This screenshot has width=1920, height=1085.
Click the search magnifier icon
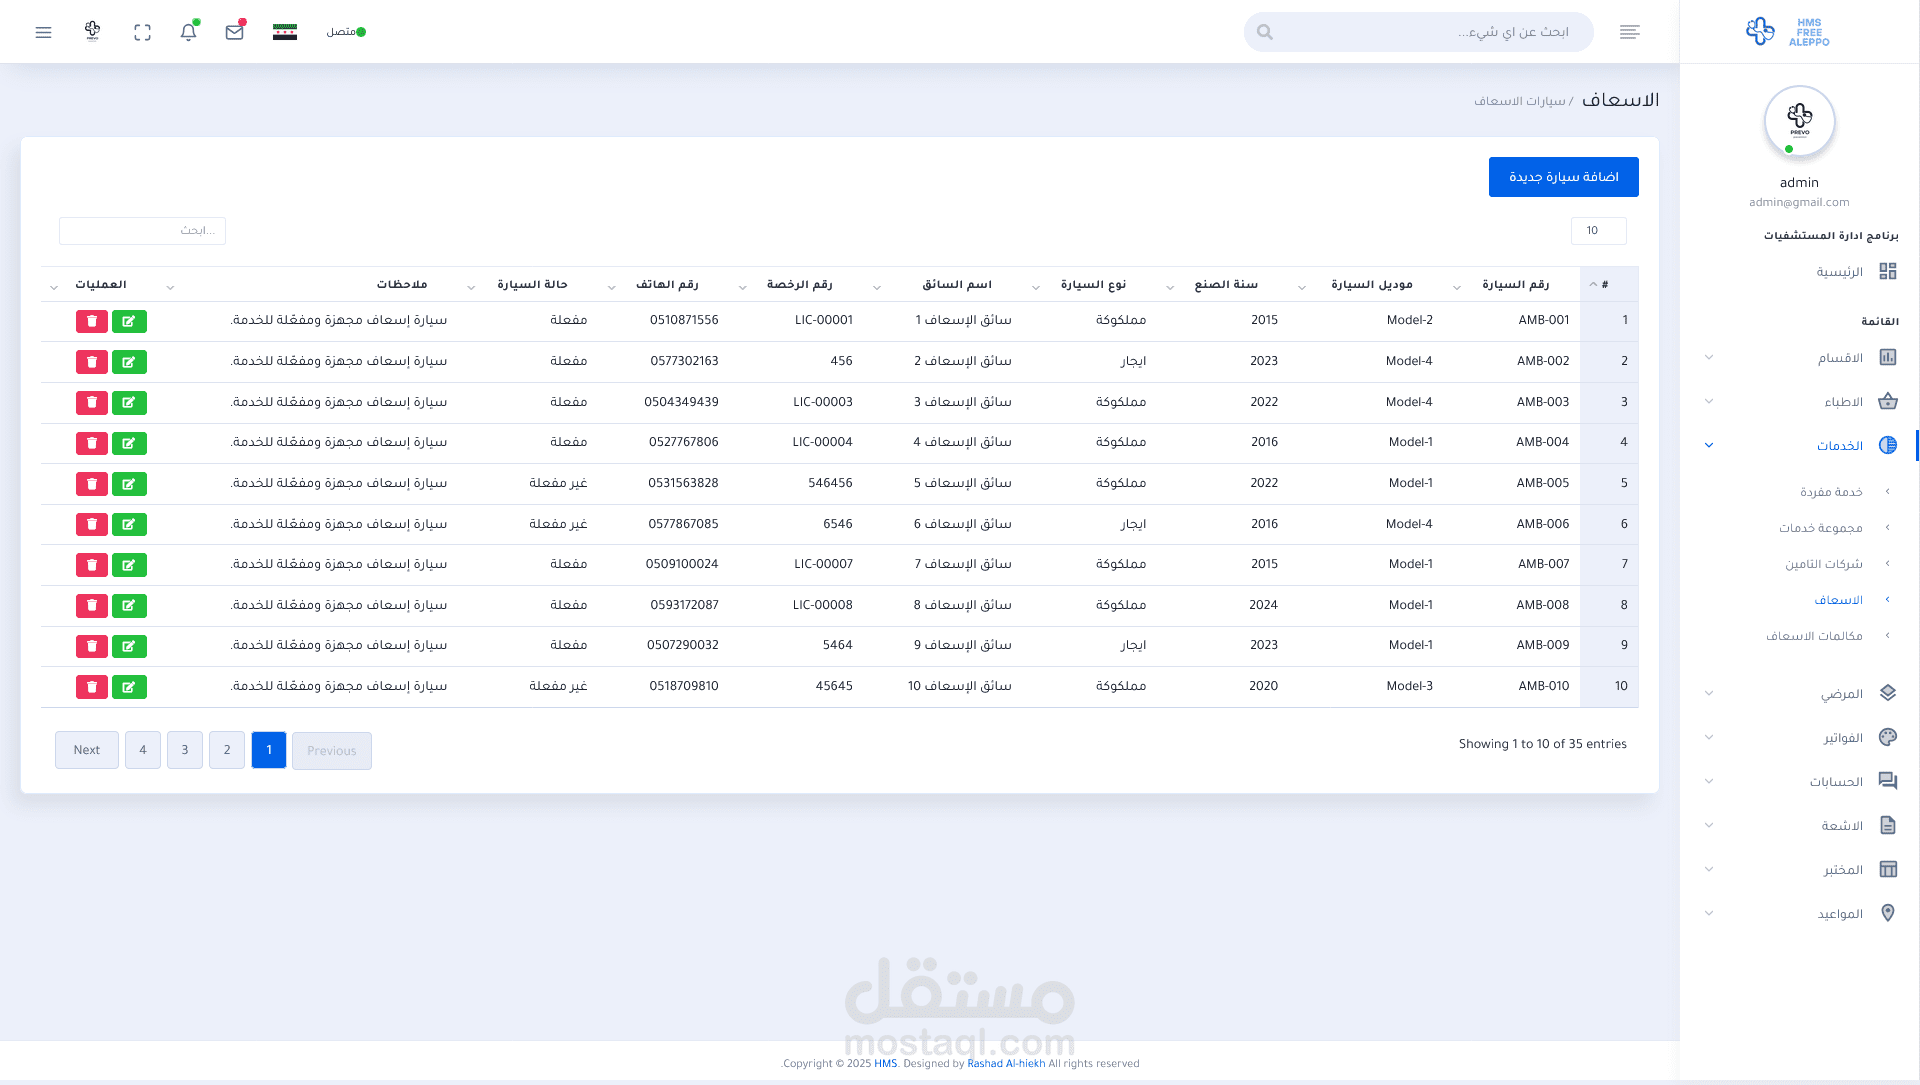[x=1265, y=32]
